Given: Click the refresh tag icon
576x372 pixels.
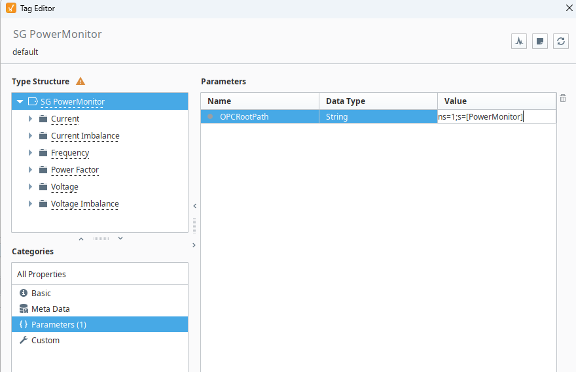Looking at the screenshot, I should tap(561, 41).
